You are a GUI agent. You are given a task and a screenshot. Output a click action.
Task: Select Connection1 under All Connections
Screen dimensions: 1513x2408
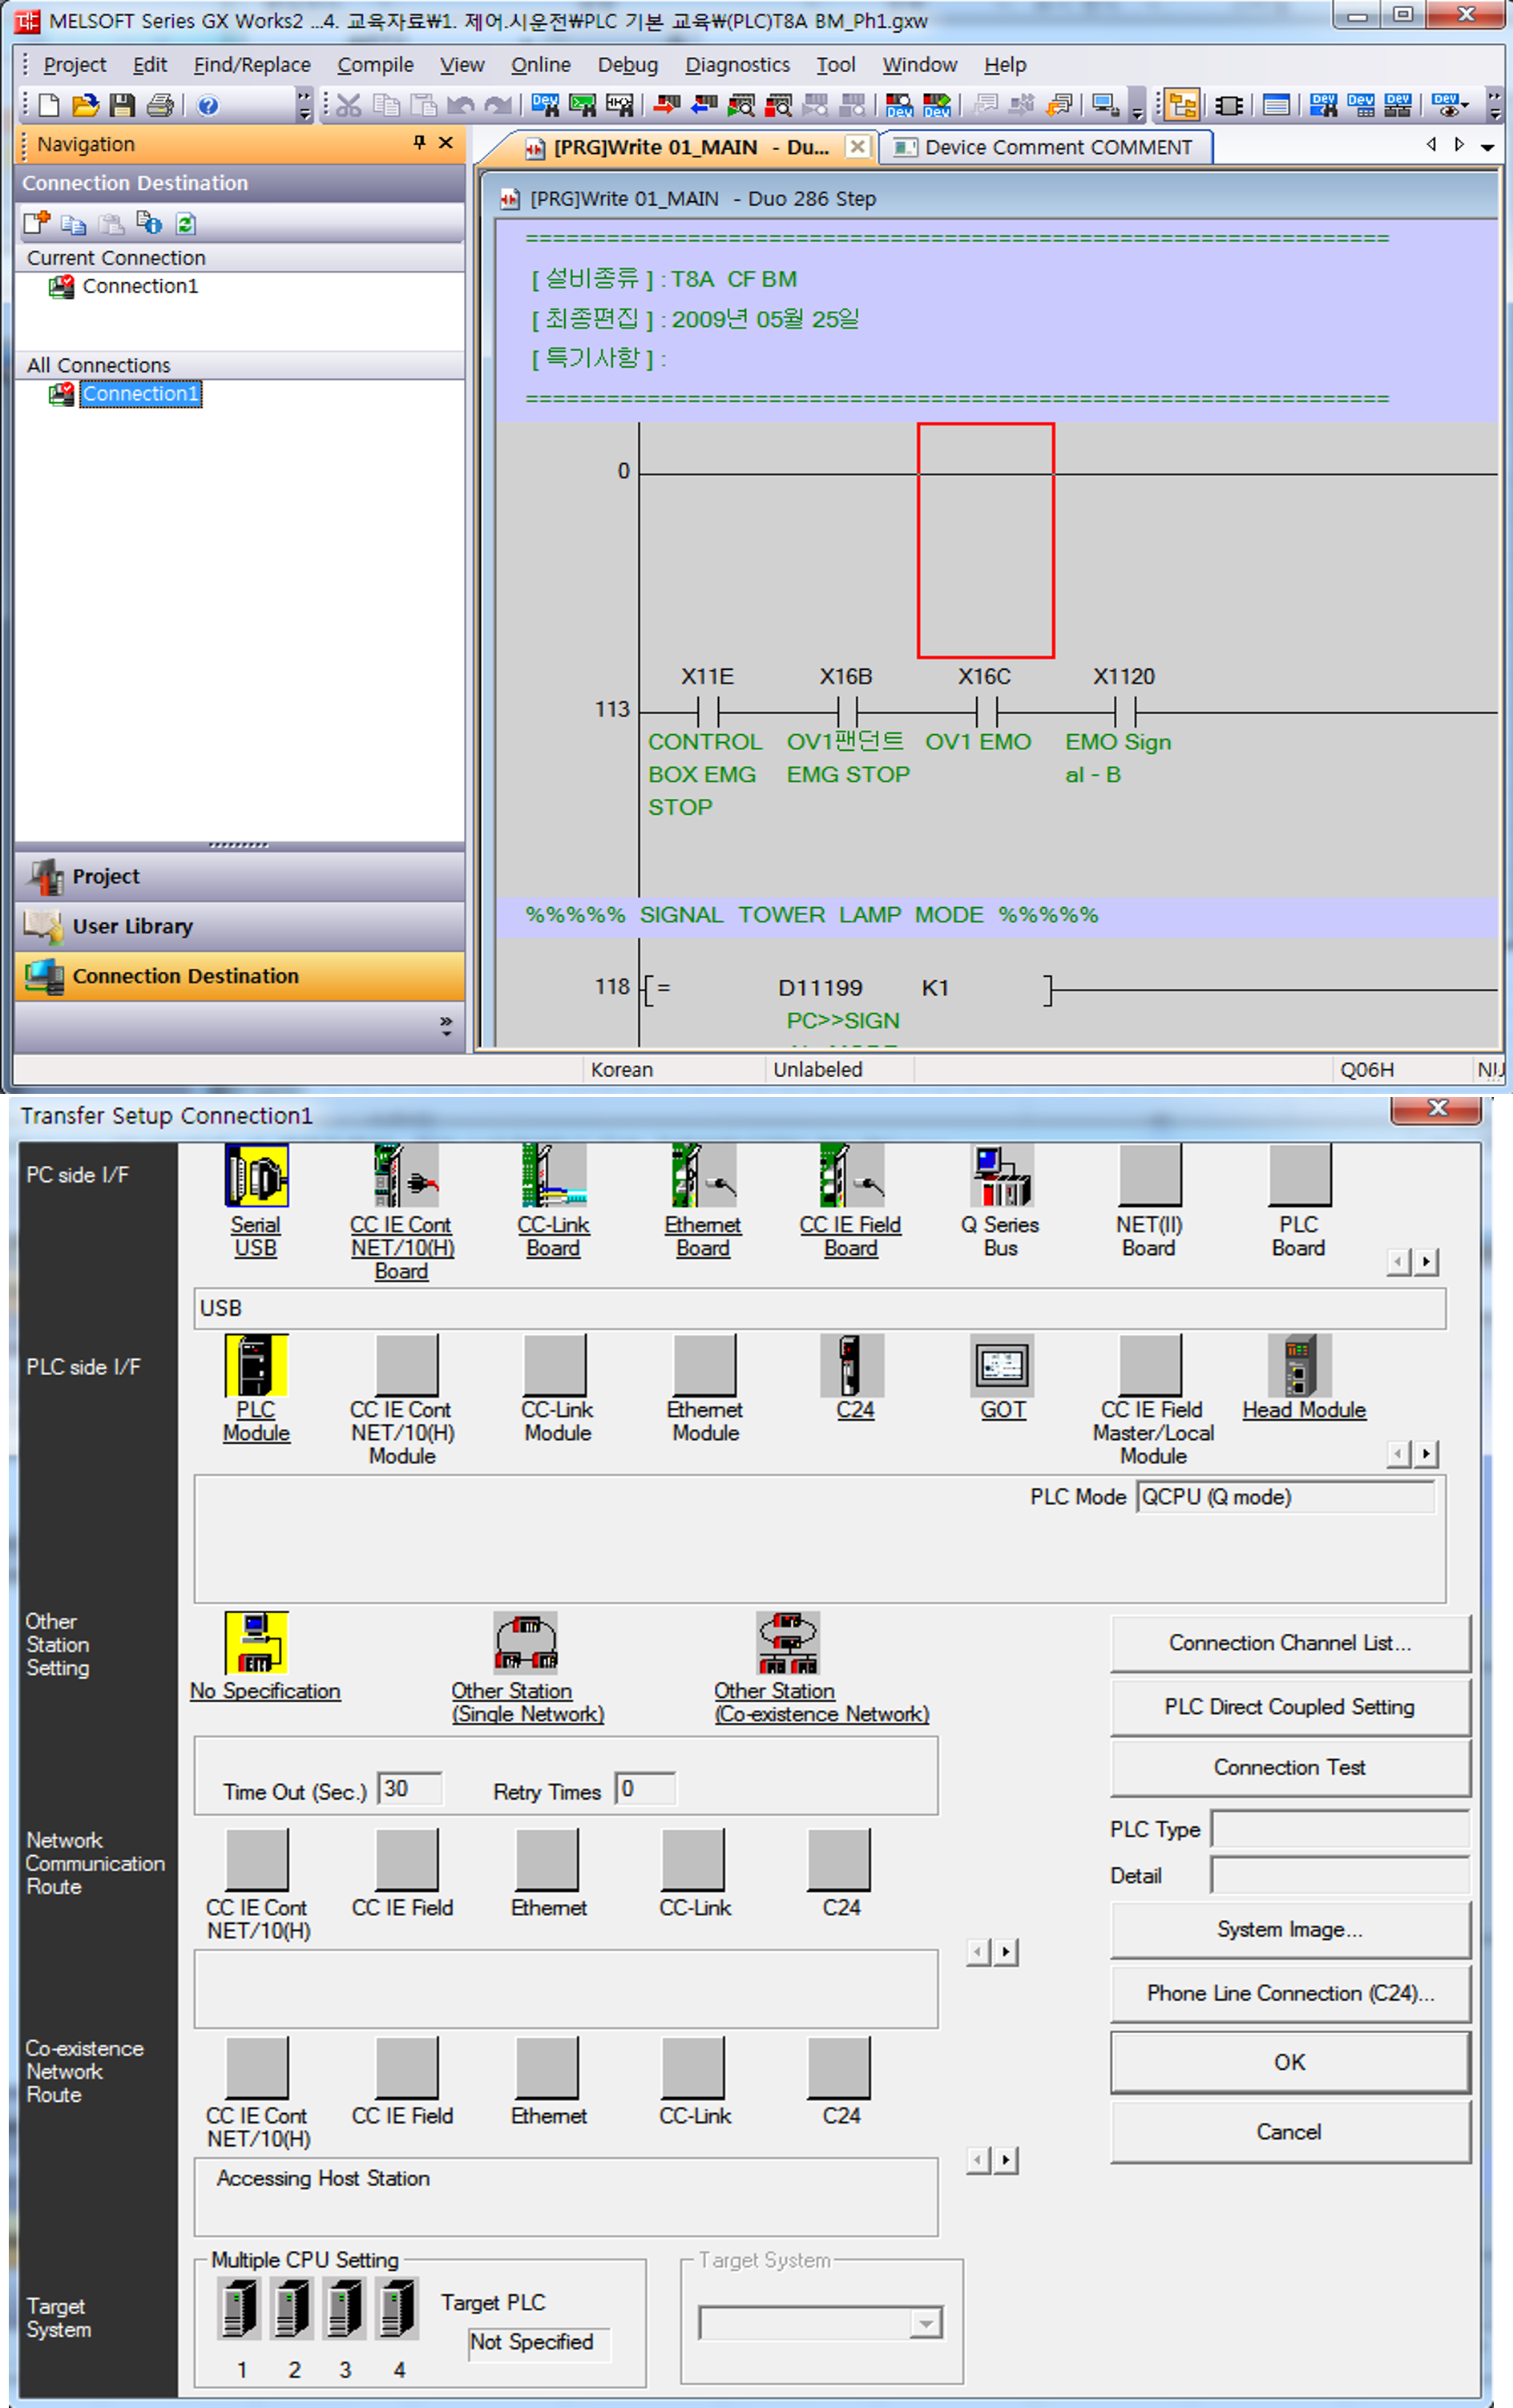[141, 394]
